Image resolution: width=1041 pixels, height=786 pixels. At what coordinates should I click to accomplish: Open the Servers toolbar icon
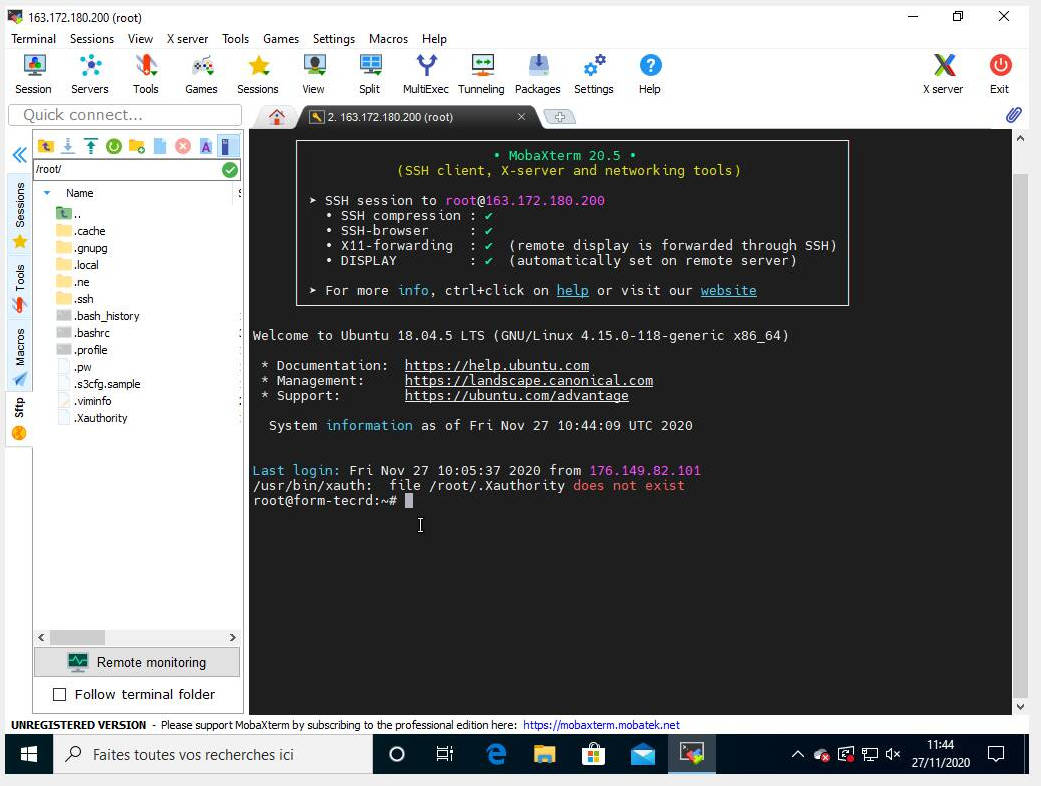[90, 74]
